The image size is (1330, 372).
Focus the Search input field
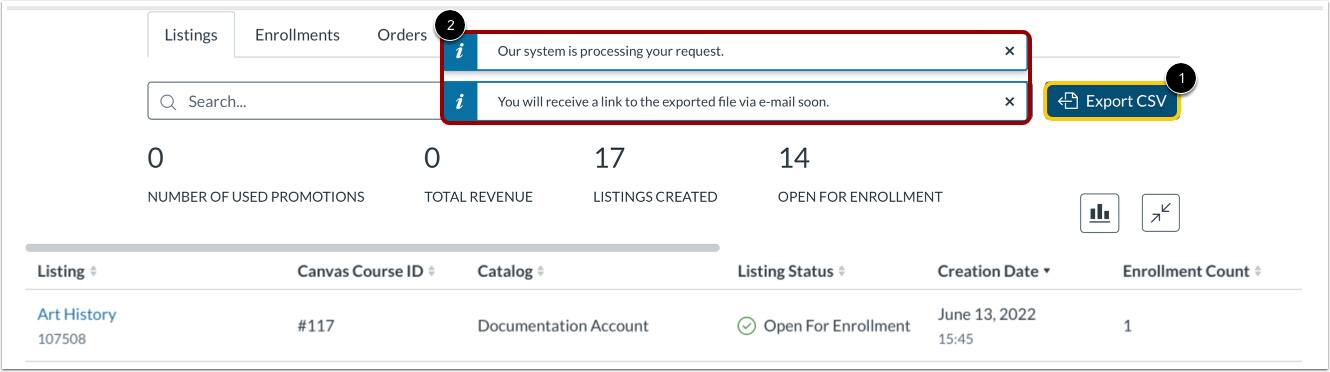tap(297, 101)
